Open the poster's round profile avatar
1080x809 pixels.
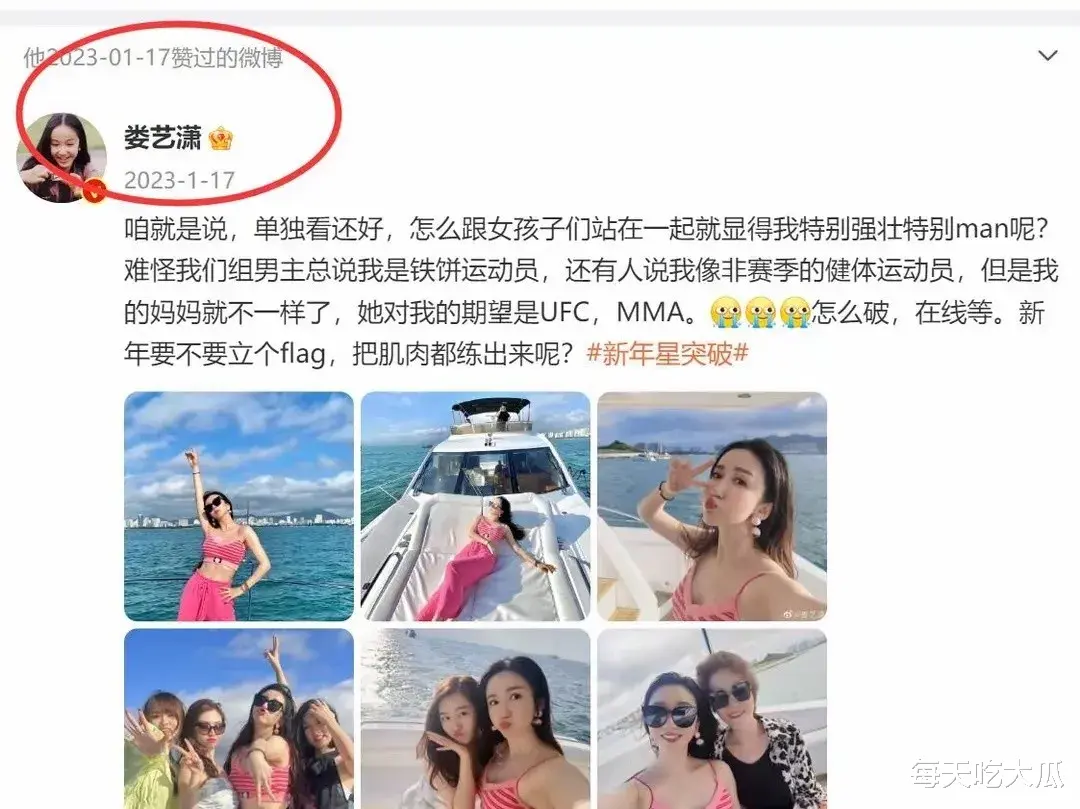coord(61,158)
